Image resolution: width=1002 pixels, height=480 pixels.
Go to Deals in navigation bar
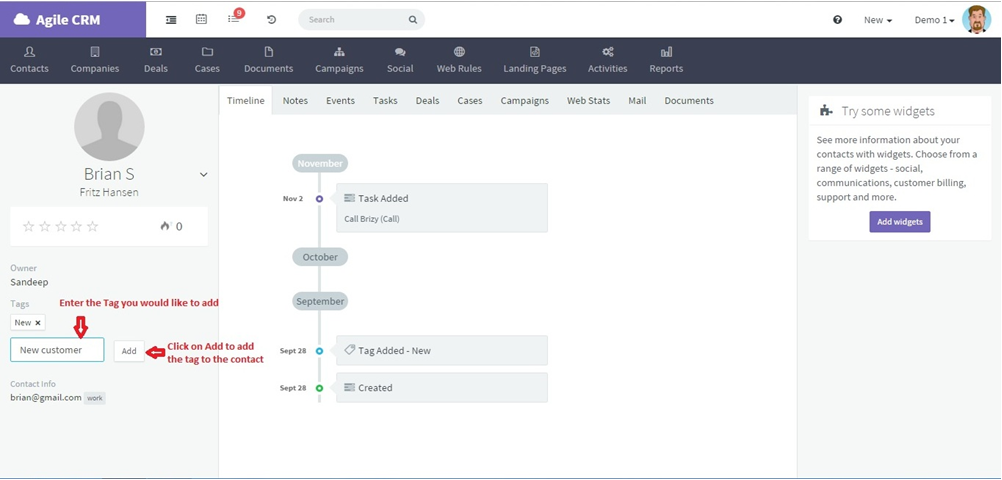(156, 61)
